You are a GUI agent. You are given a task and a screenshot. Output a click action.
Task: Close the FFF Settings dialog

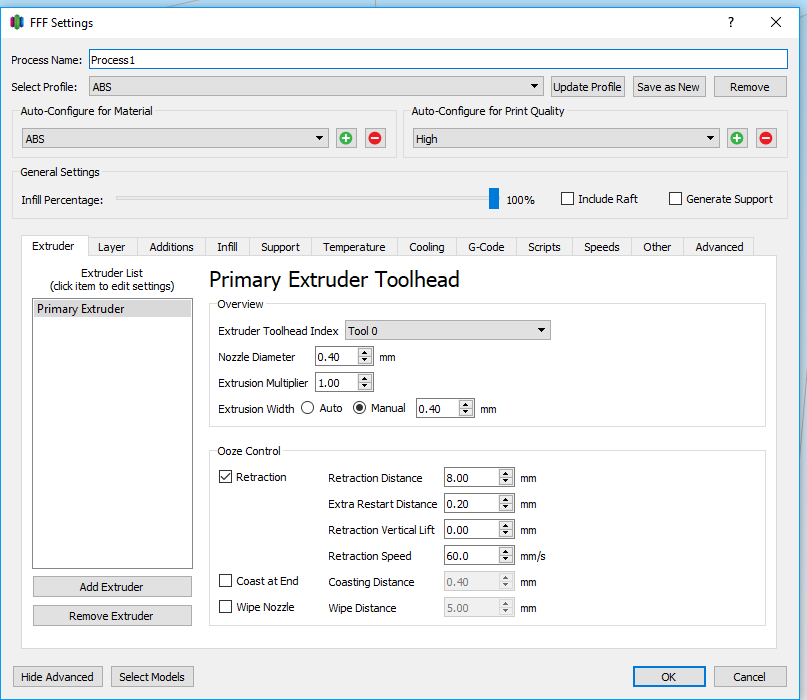pyautogui.click(x=776, y=22)
